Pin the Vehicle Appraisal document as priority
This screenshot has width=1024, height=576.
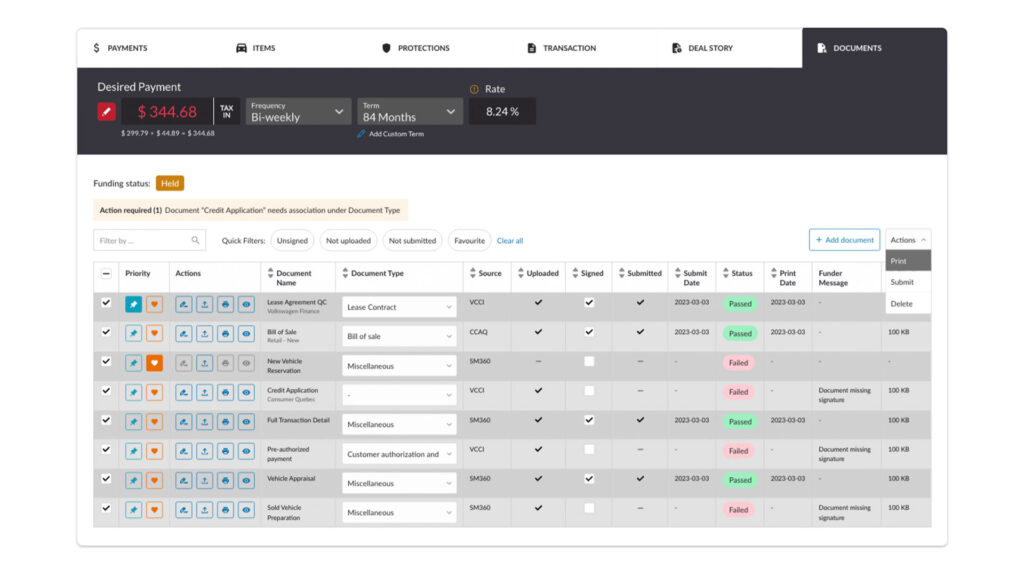[x=133, y=480]
